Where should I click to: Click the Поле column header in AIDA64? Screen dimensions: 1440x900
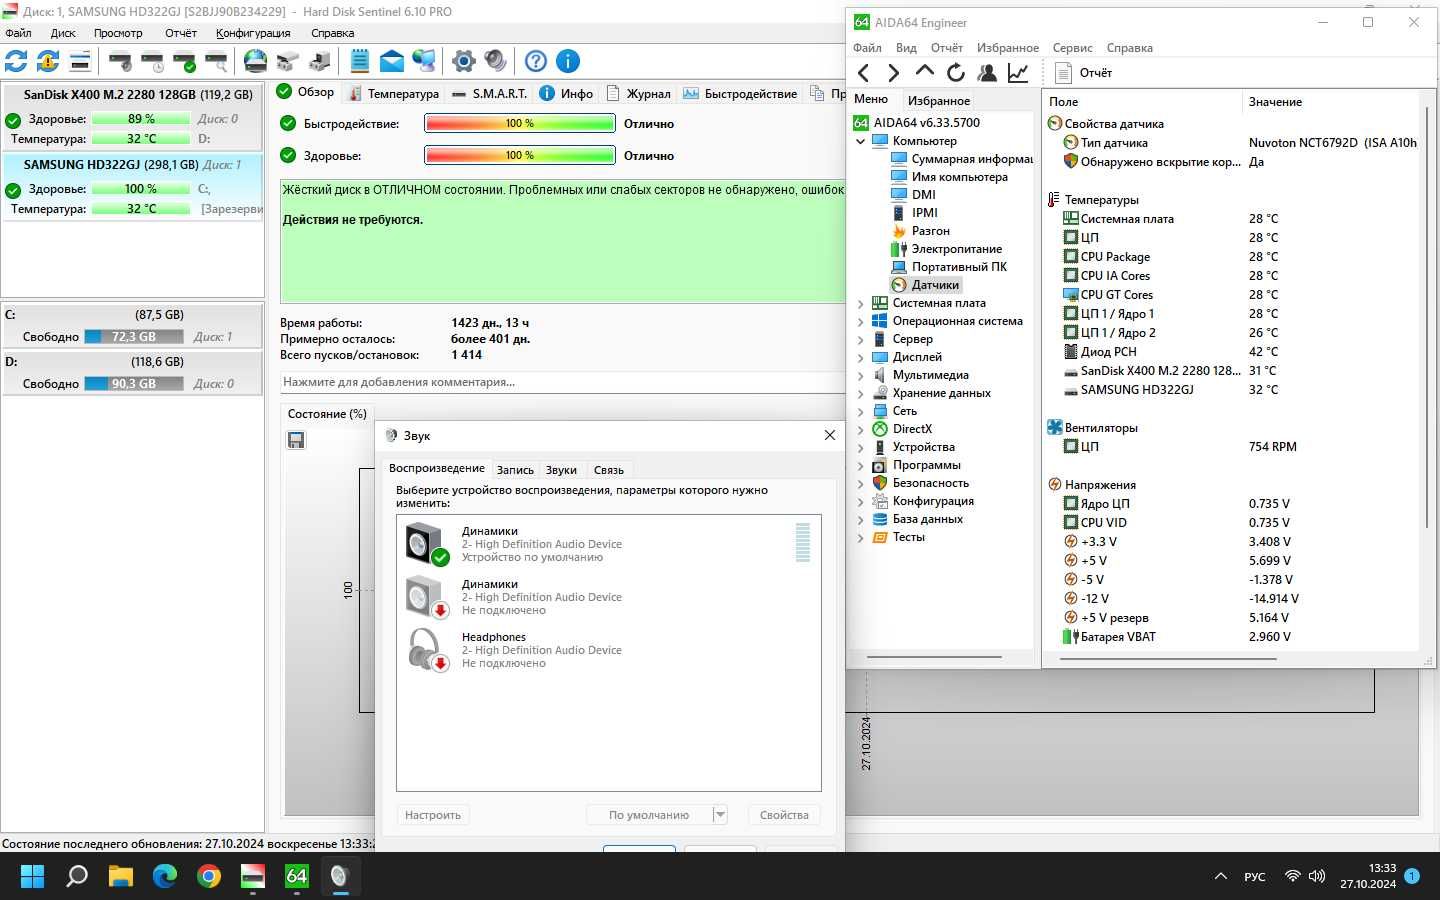click(1143, 102)
